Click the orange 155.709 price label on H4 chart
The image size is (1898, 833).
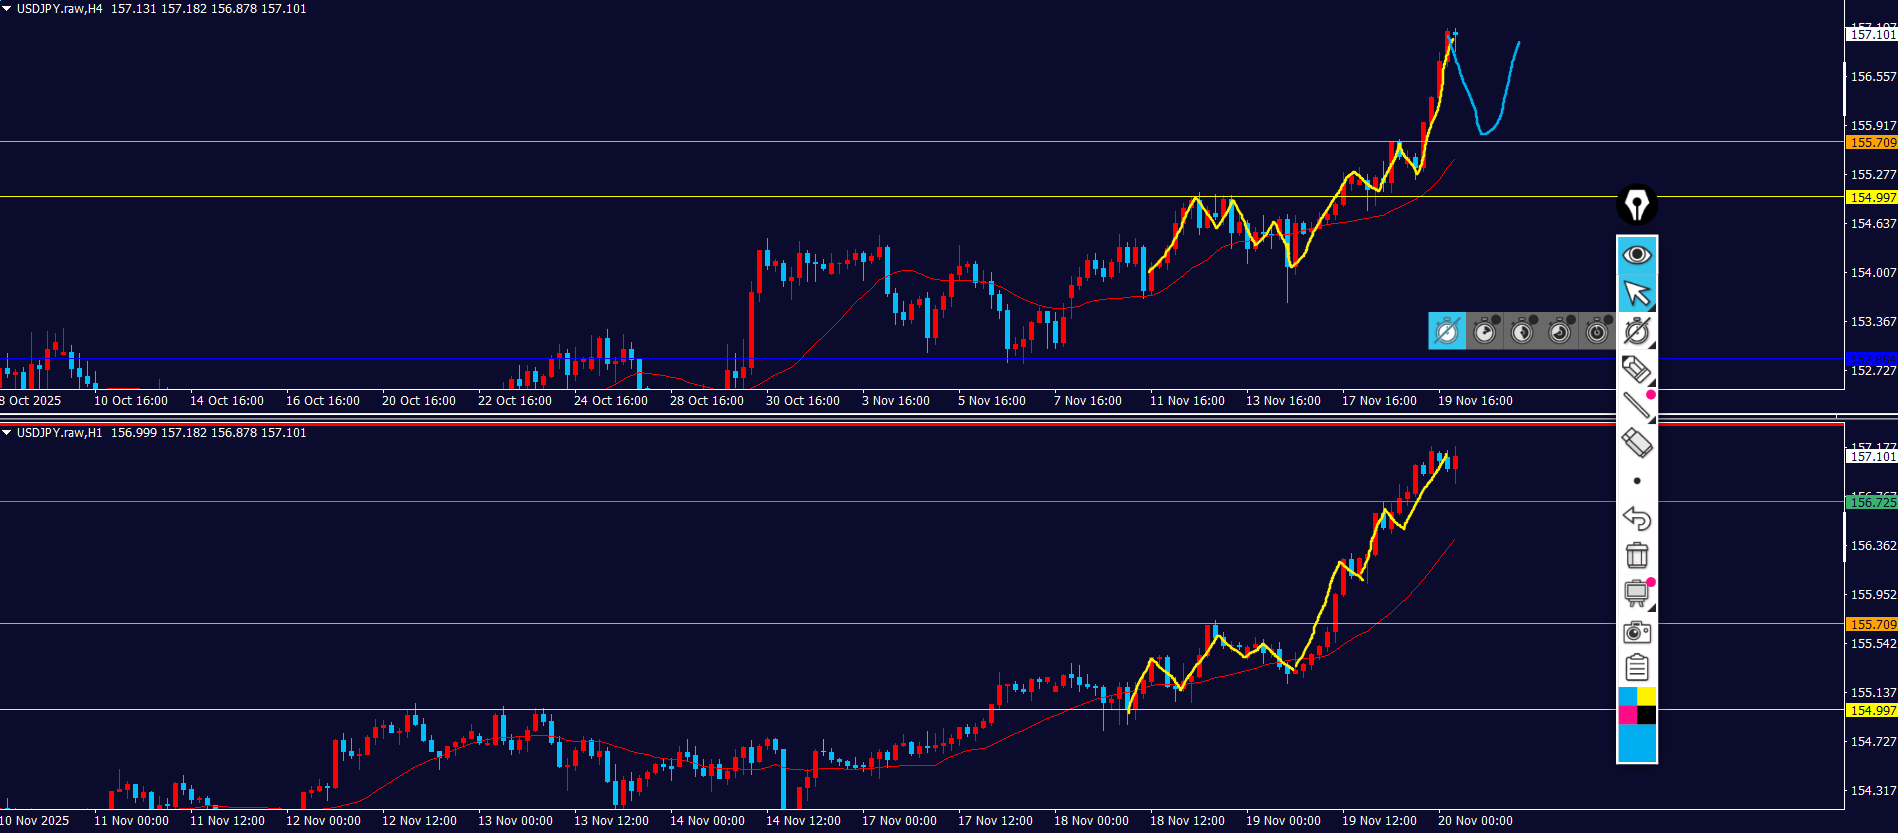[1872, 143]
